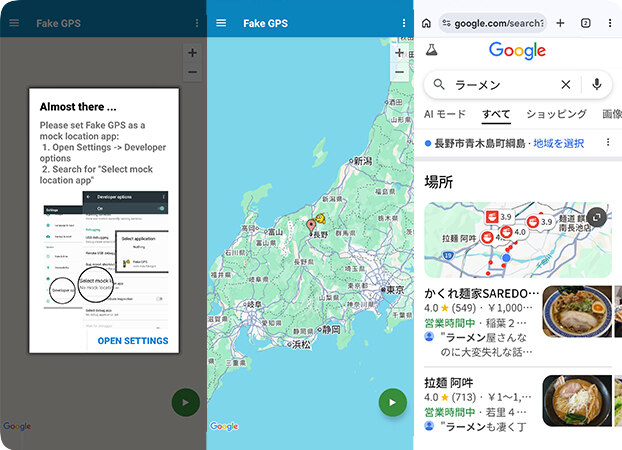Open Search Labs flask icon
Screen dimensions: 622x450
pyautogui.click(x=432, y=50)
